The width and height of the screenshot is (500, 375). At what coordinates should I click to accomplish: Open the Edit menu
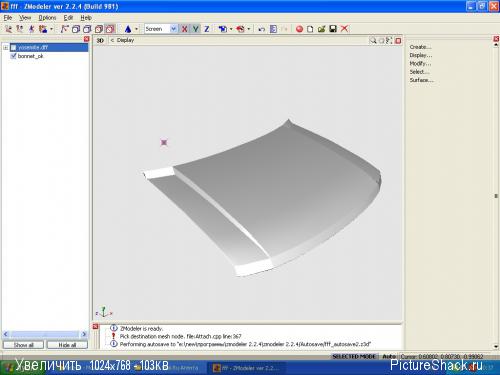68,18
